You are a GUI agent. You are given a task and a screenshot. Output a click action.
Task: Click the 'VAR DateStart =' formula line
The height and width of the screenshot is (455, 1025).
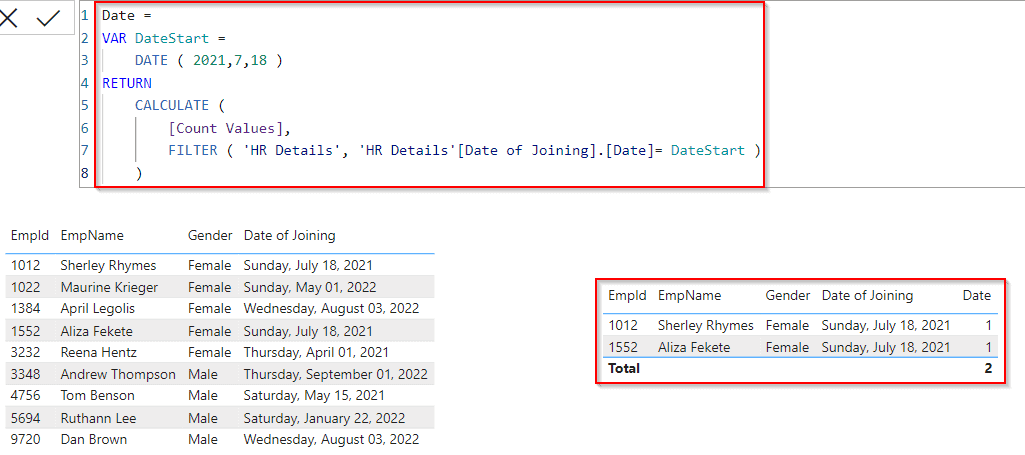pyautogui.click(x=163, y=39)
